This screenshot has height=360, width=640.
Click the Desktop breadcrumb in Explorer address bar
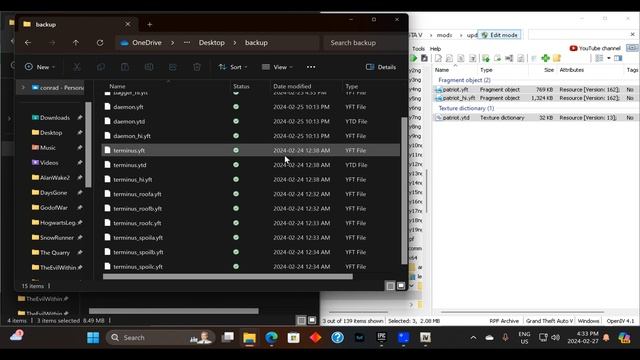coord(211,42)
